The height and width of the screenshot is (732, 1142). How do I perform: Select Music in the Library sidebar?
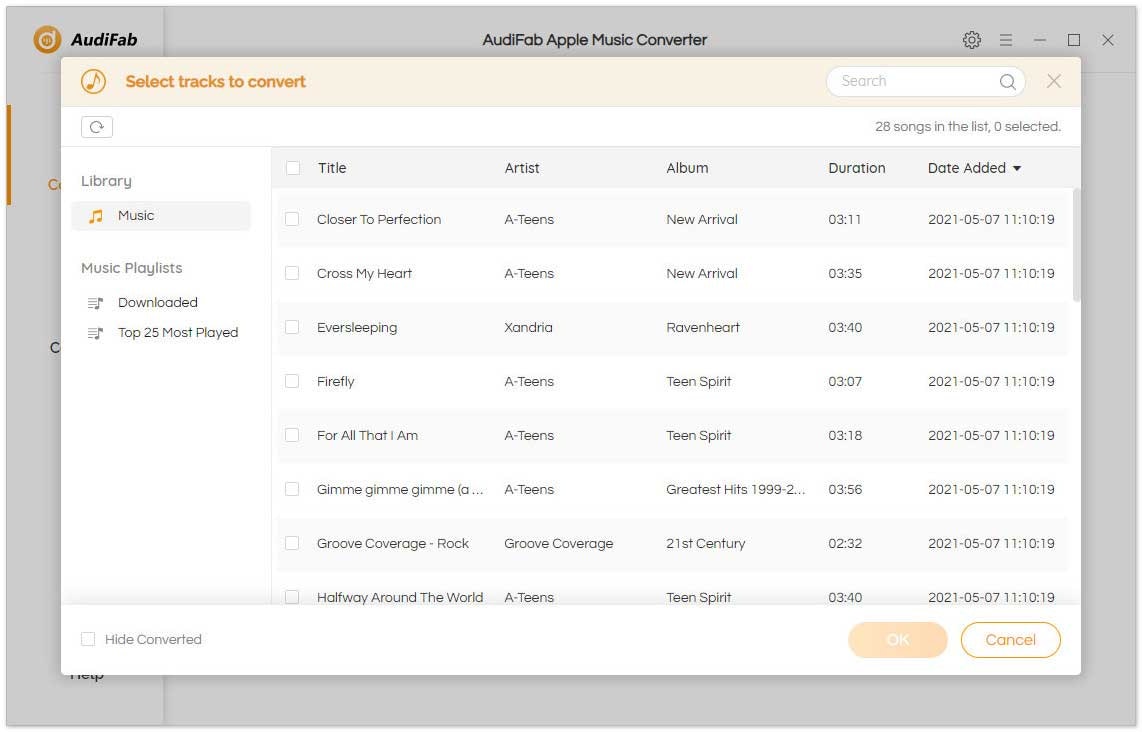click(161, 216)
